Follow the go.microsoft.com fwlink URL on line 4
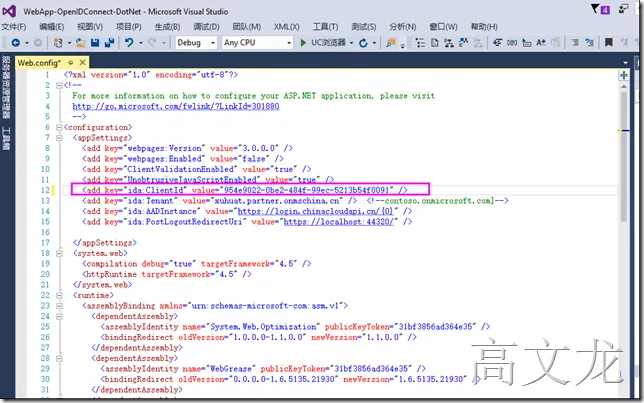The height and width of the screenshot is (403, 644). [x=176, y=106]
